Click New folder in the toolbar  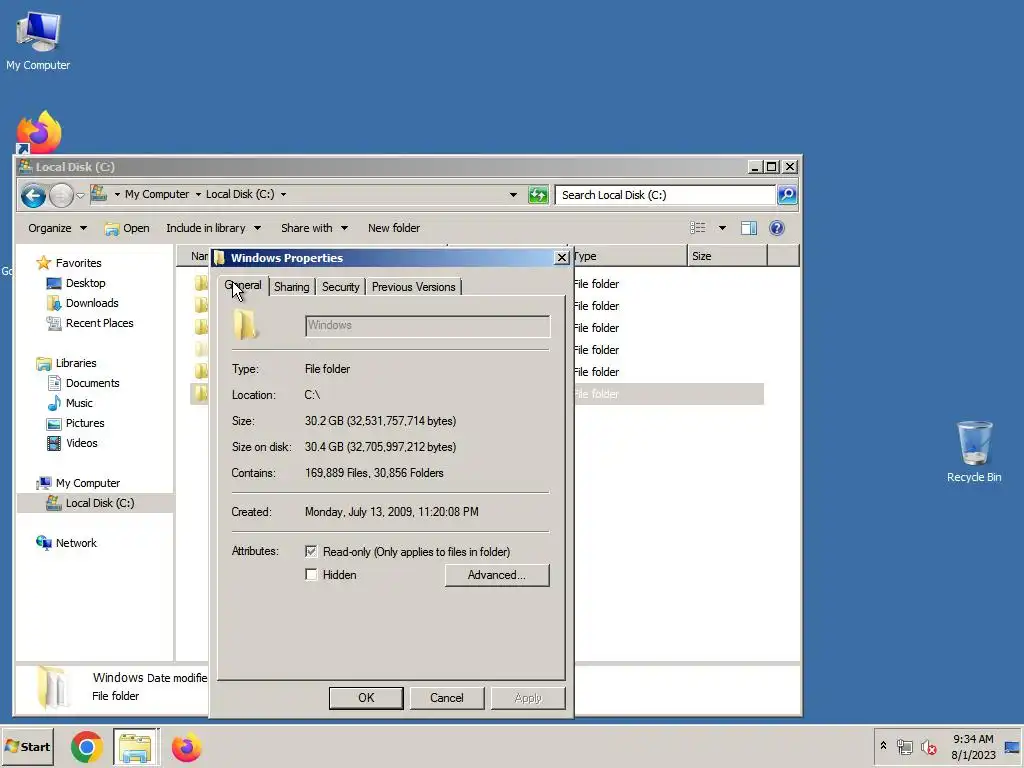click(x=394, y=228)
